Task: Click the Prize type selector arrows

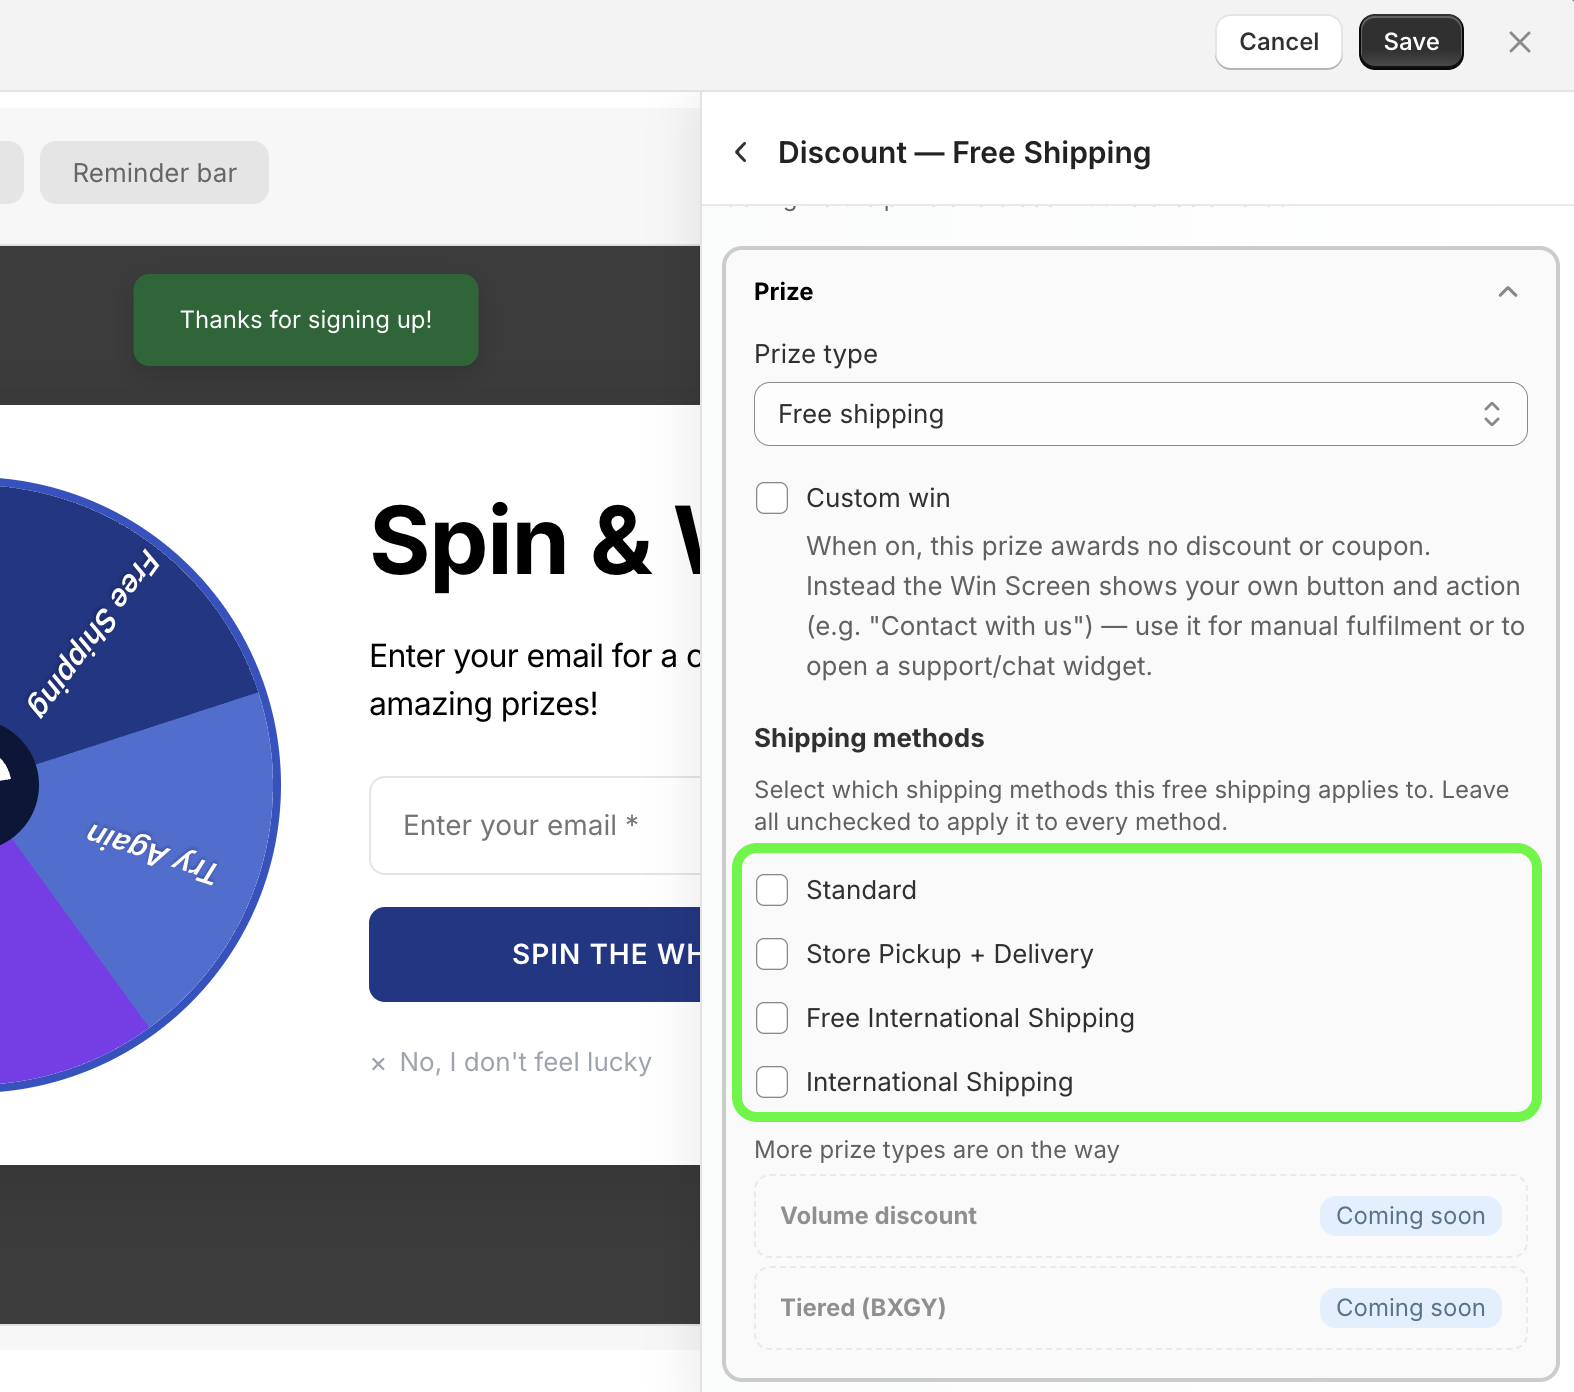Action: 1491,414
